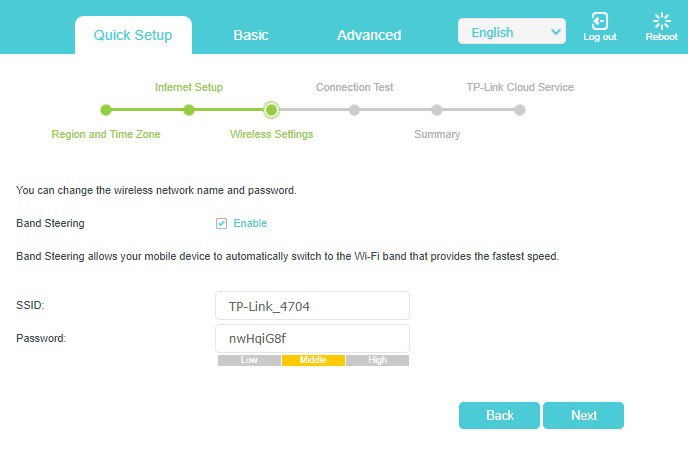Open the Advanced tab
Viewport: 688px width, 450px height.
pos(369,35)
